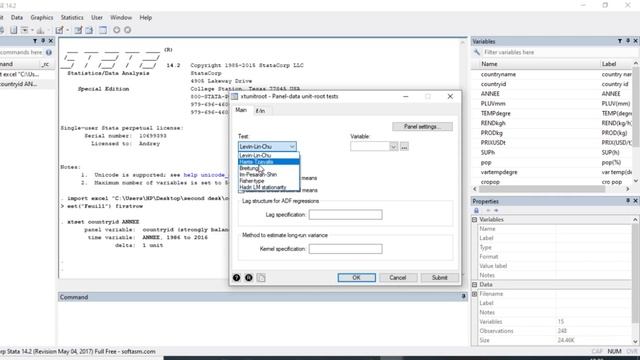Open the Statistics menu
Viewport: 640px width, 360px height.
[72, 18]
